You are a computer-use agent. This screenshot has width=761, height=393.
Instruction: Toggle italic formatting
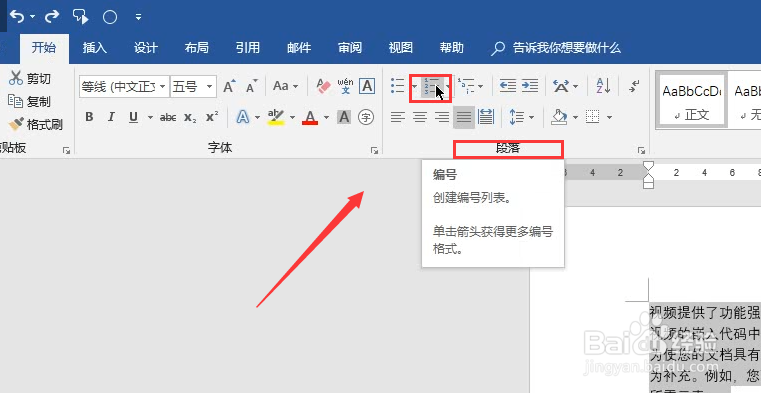coord(112,117)
